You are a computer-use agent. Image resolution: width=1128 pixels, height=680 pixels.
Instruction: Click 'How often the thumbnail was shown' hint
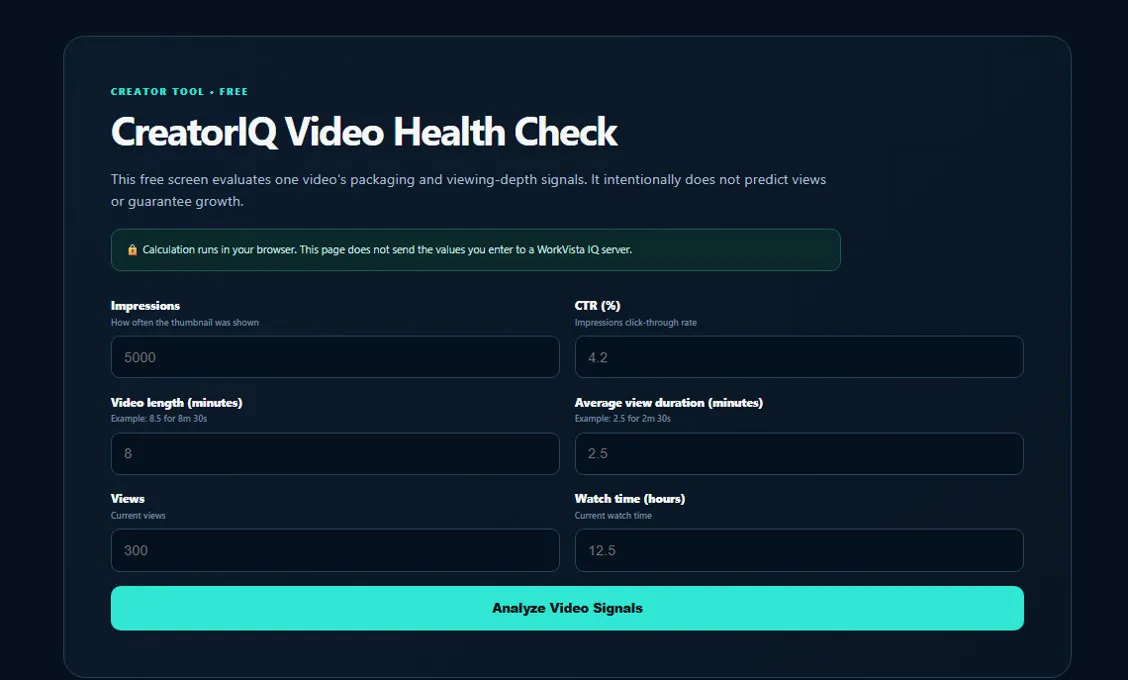(185, 322)
